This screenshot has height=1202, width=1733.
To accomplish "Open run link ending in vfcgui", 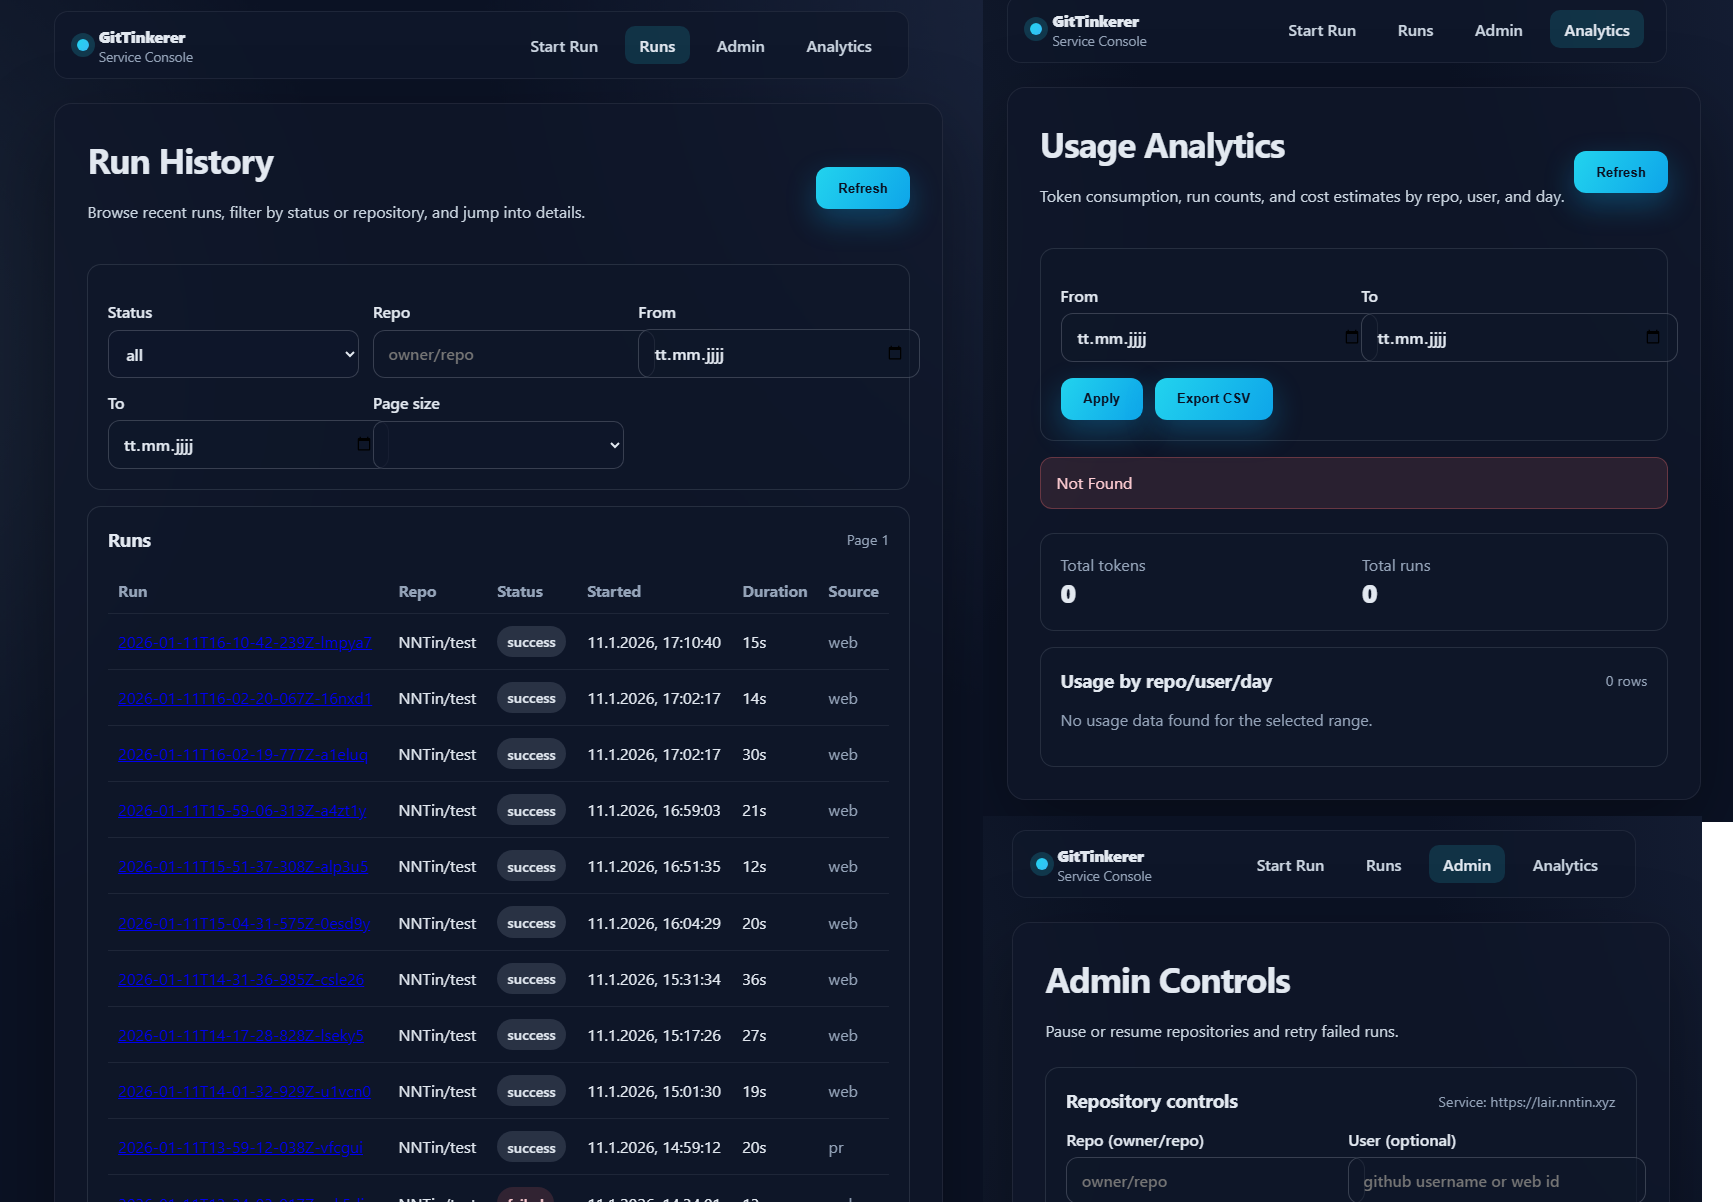I will point(240,1148).
